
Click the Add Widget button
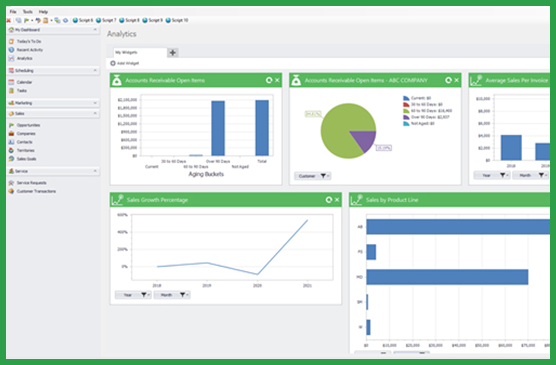coord(124,63)
